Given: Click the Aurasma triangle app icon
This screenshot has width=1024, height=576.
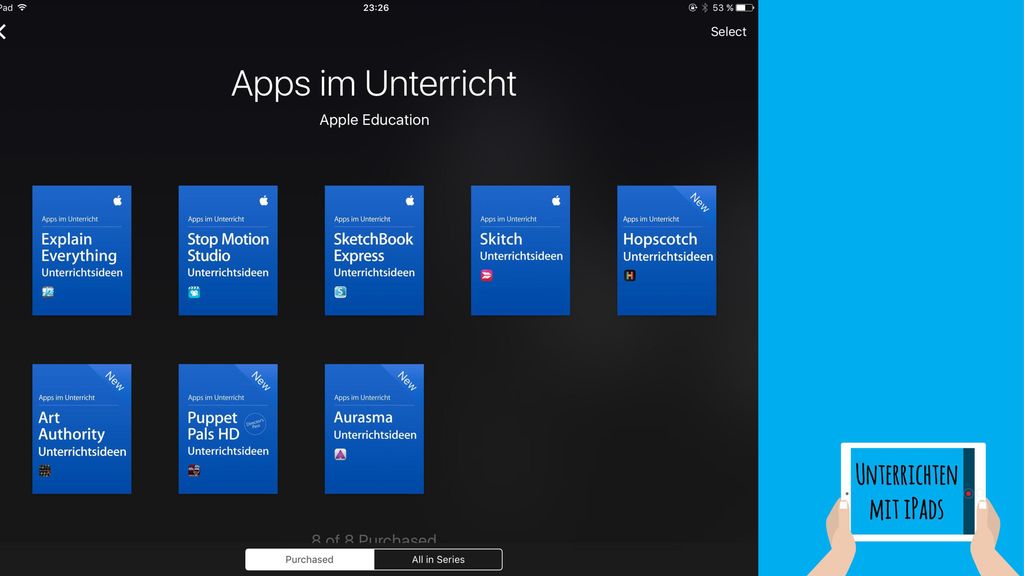Looking at the screenshot, I should (x=340, y=454).
